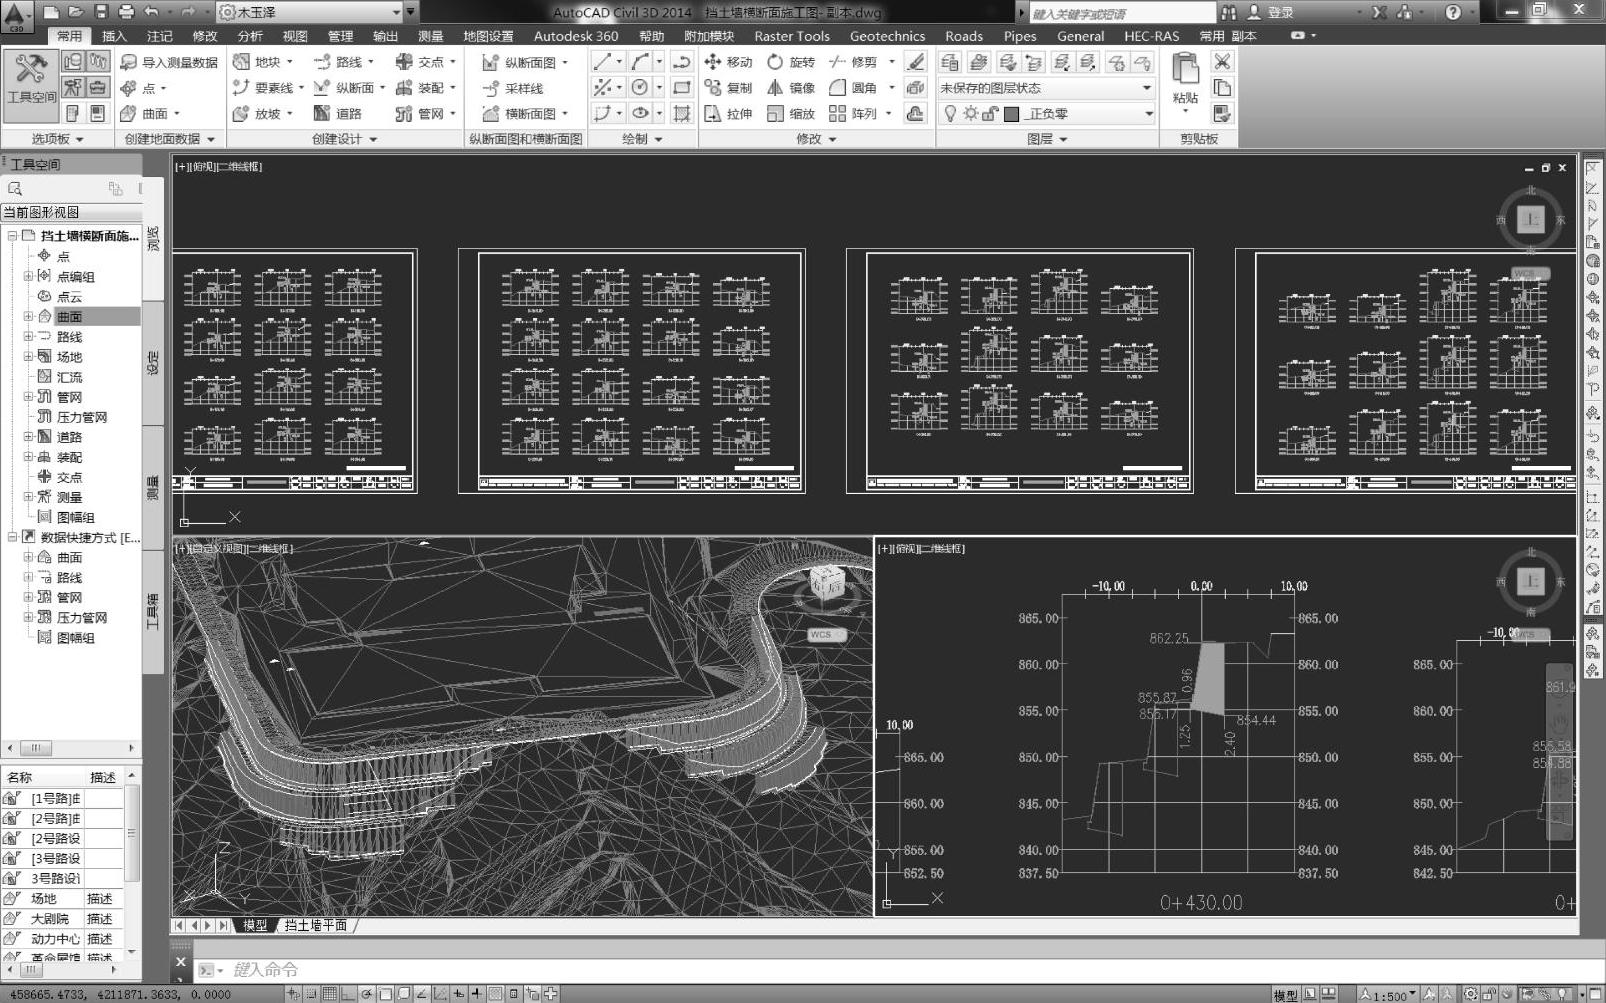Select the 大剧院 row in the item list

[62, 918]
